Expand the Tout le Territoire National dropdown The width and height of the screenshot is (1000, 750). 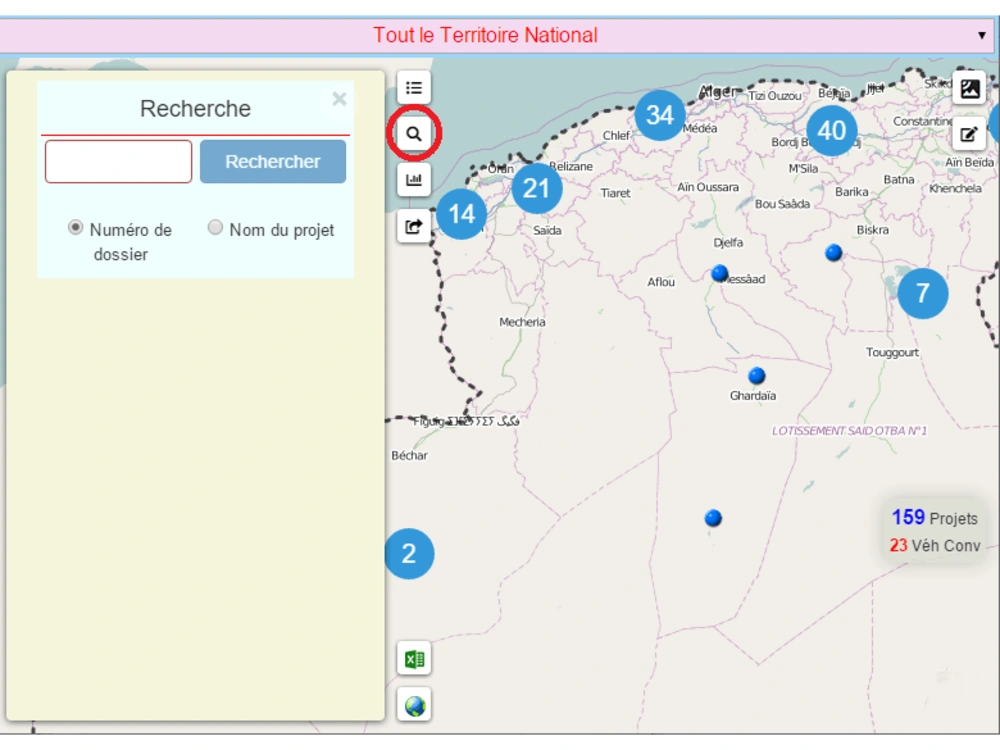click(982, 35)
